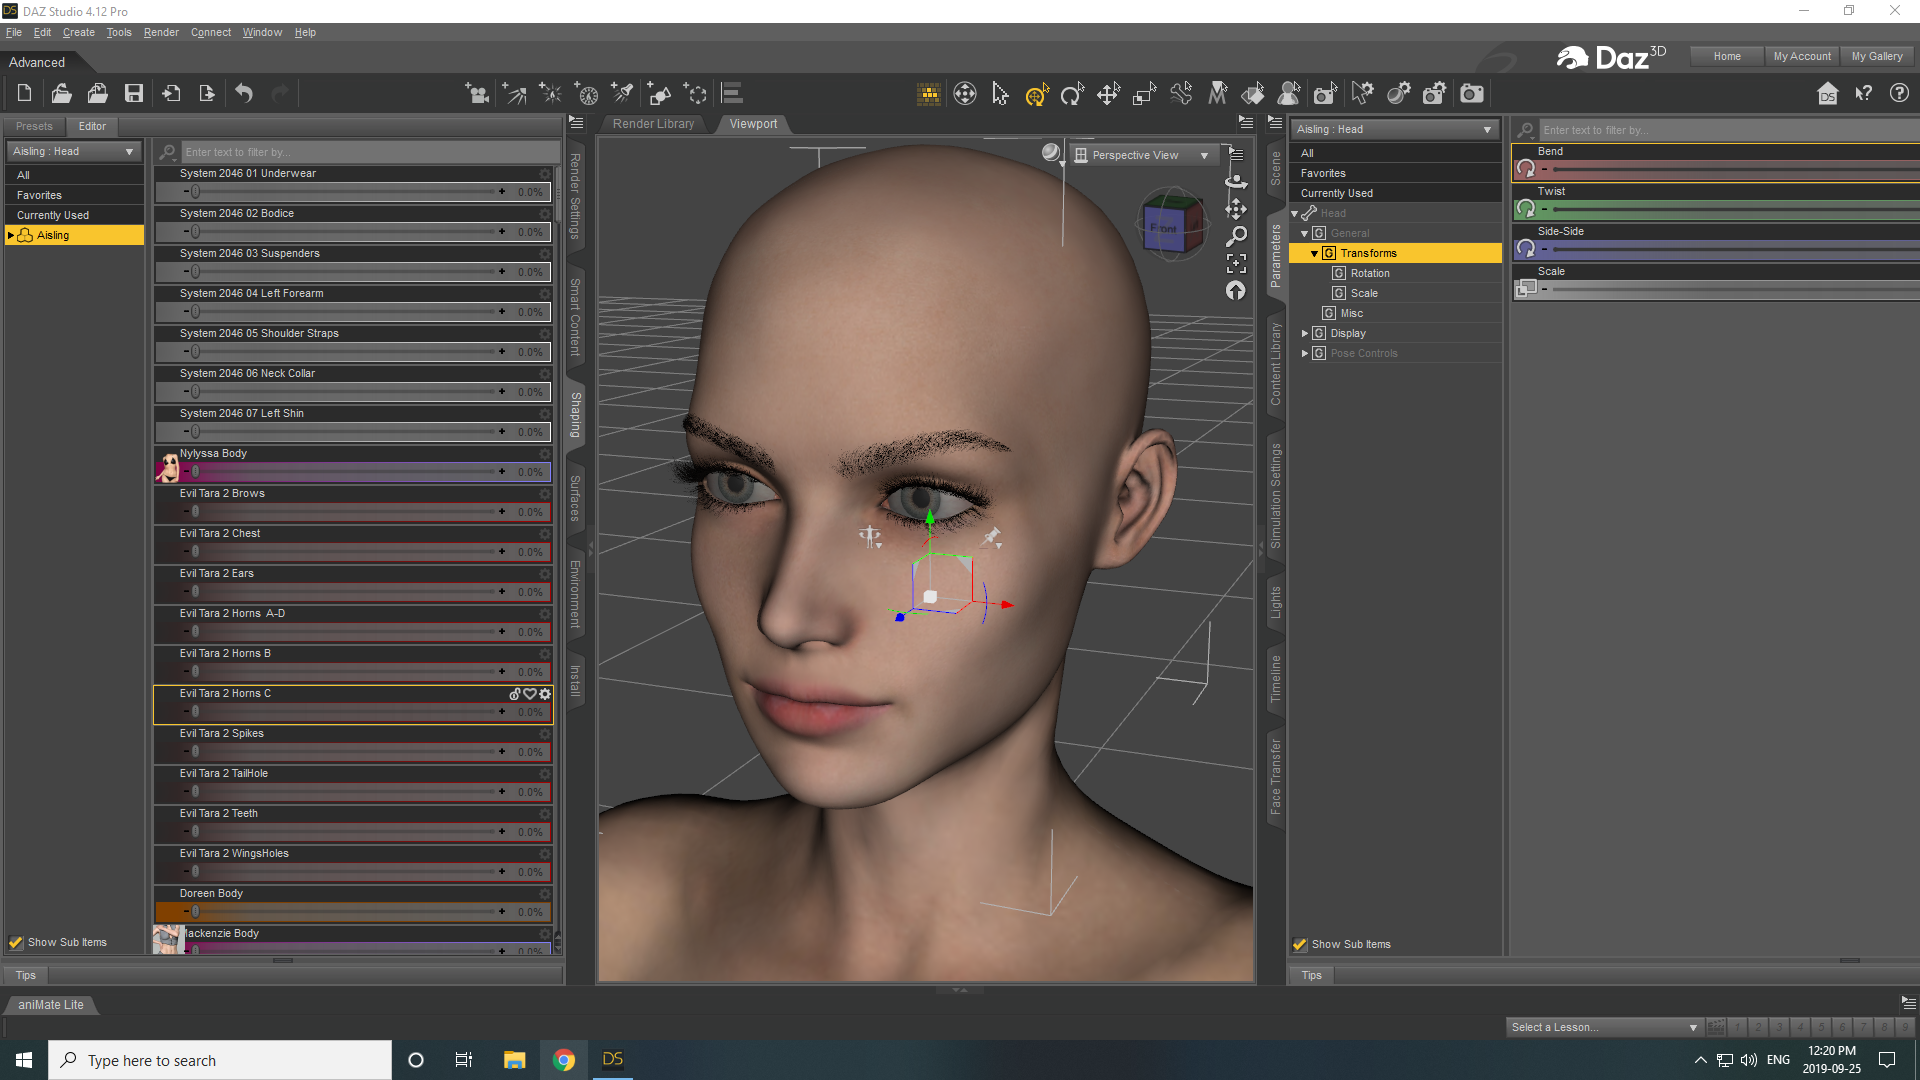Click the My Account button
The width and height of the screenshot is (1920, 1080).
(x=1802, y=55)
